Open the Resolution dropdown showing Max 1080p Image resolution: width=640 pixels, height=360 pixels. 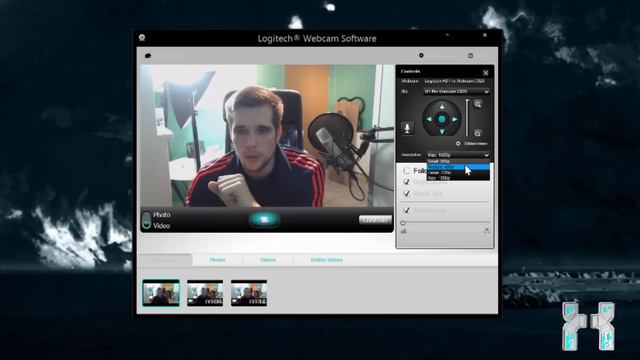pyautogui.click(x=458, y=155)
